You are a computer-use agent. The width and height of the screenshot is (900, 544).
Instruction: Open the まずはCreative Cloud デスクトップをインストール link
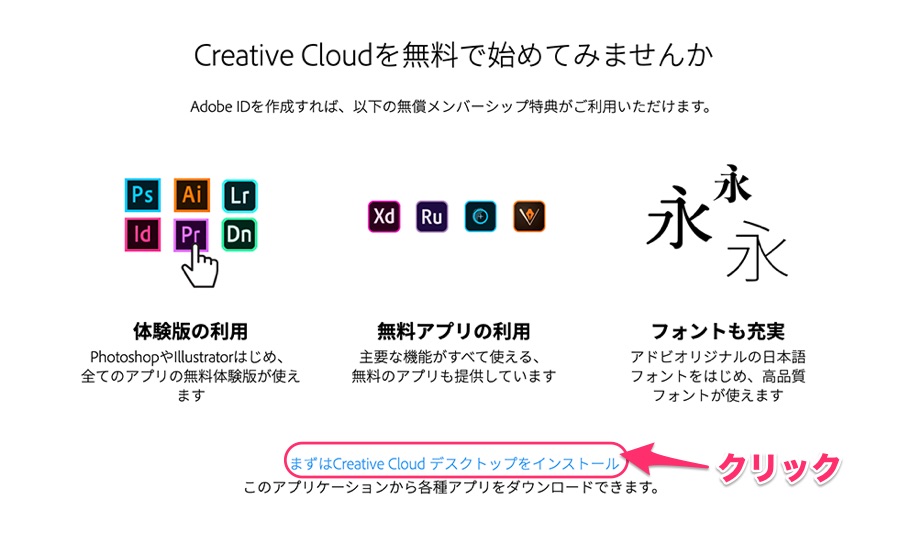pos(454,463)
